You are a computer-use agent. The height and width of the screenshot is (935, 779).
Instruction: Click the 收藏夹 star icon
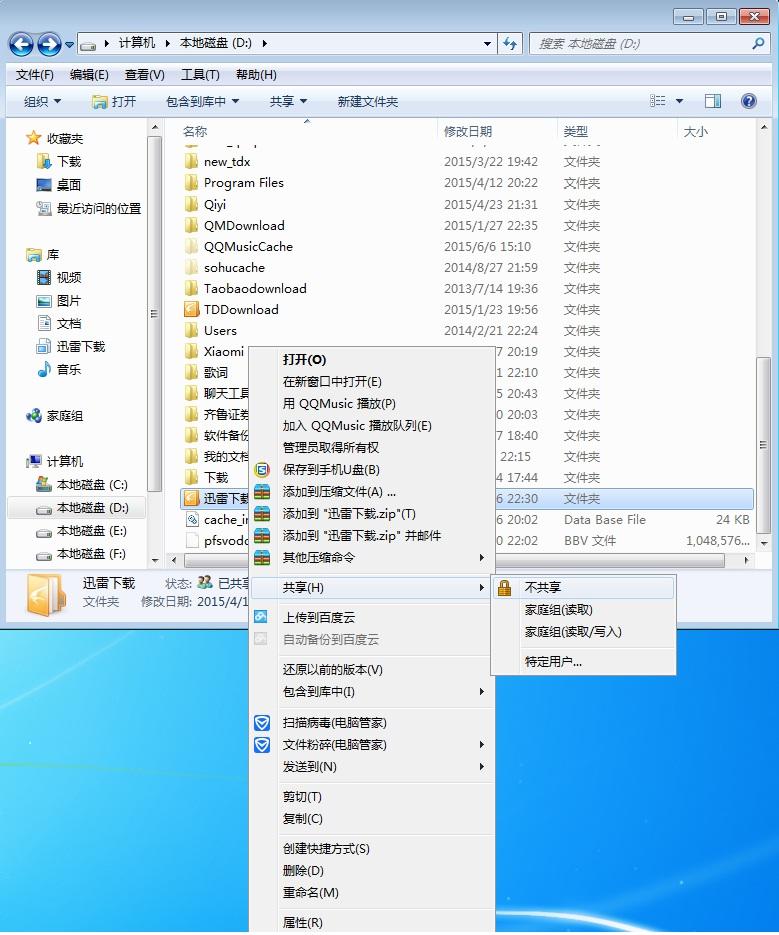click(x=33, y=138)
